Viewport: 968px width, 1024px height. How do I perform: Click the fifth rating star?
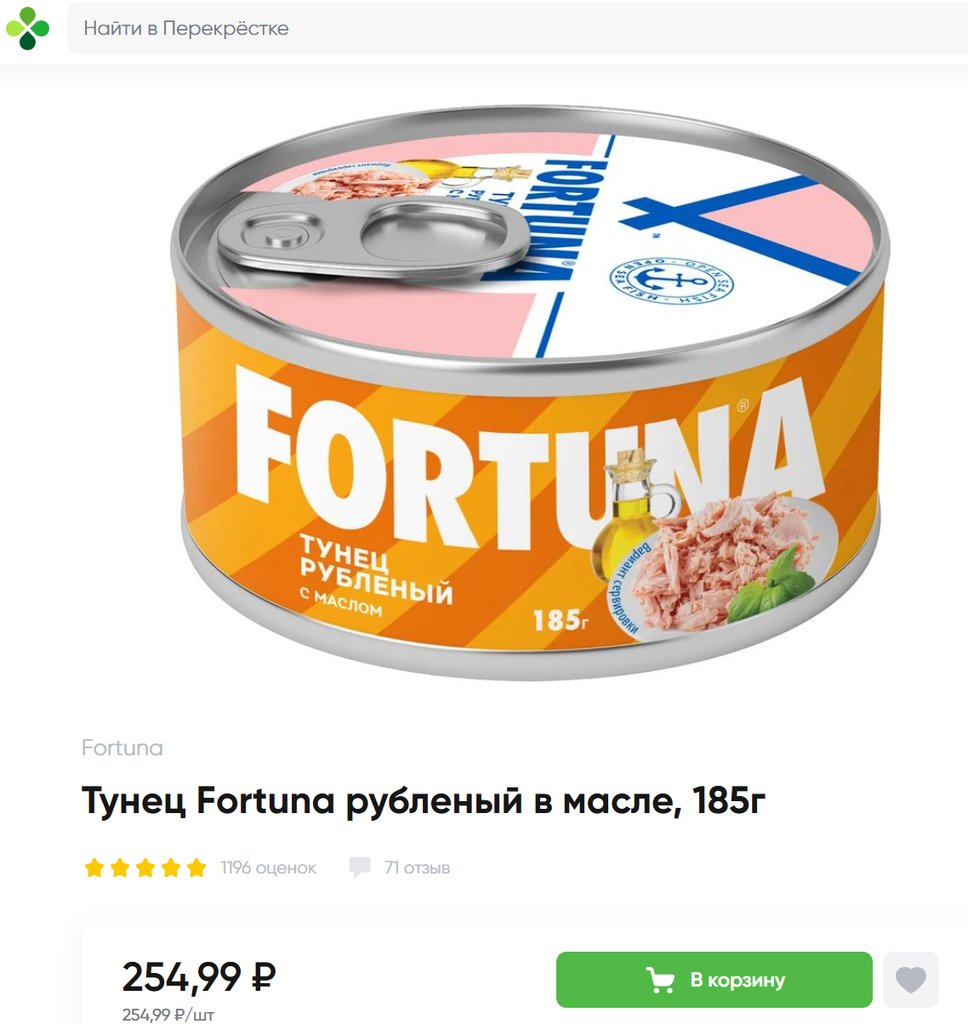(x=197, y=868)
